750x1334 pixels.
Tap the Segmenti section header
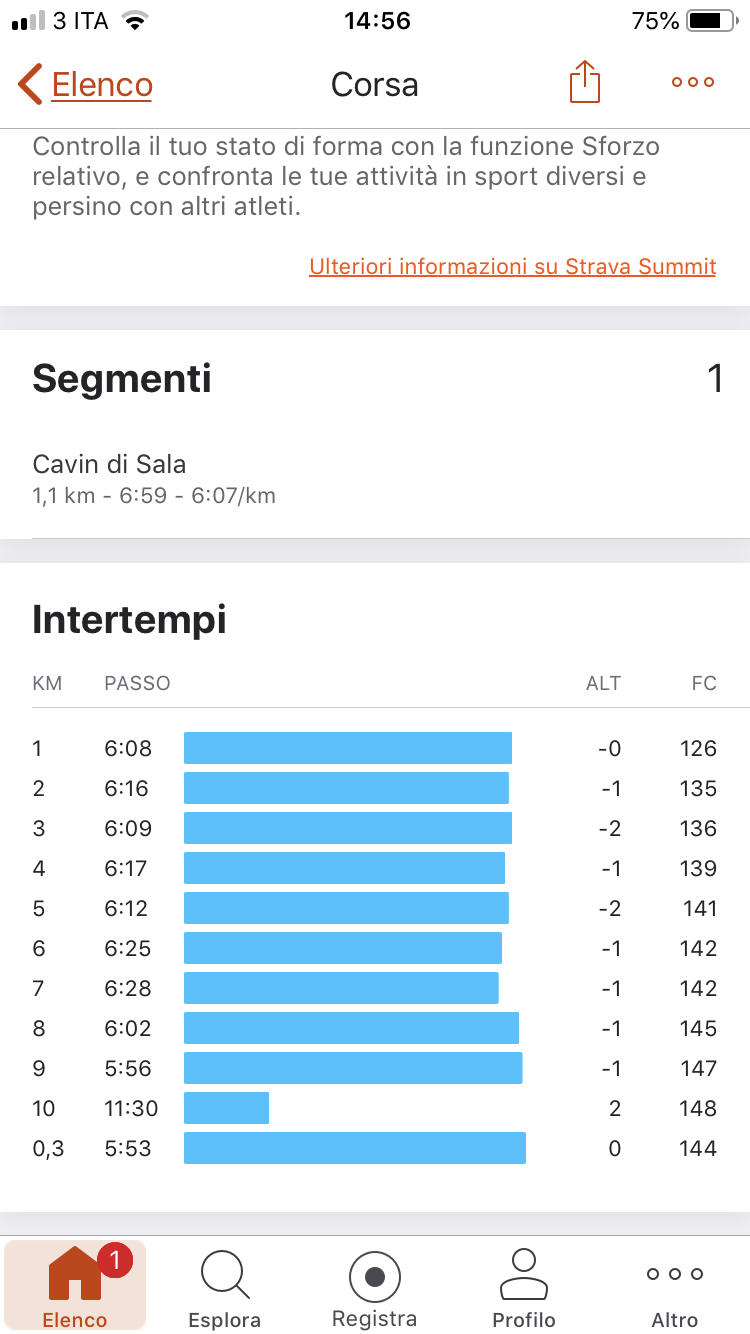(122, 379)
